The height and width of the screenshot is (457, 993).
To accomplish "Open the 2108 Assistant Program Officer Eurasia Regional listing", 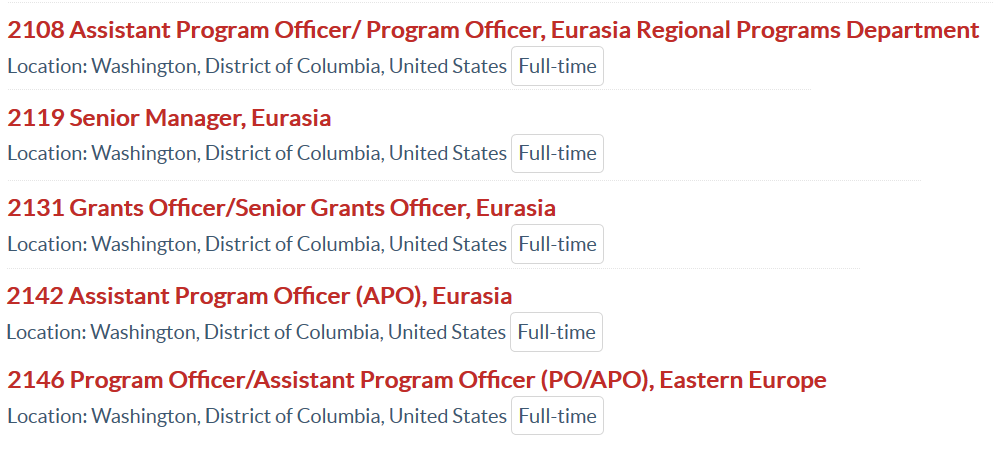I will (x=493, y=30).
